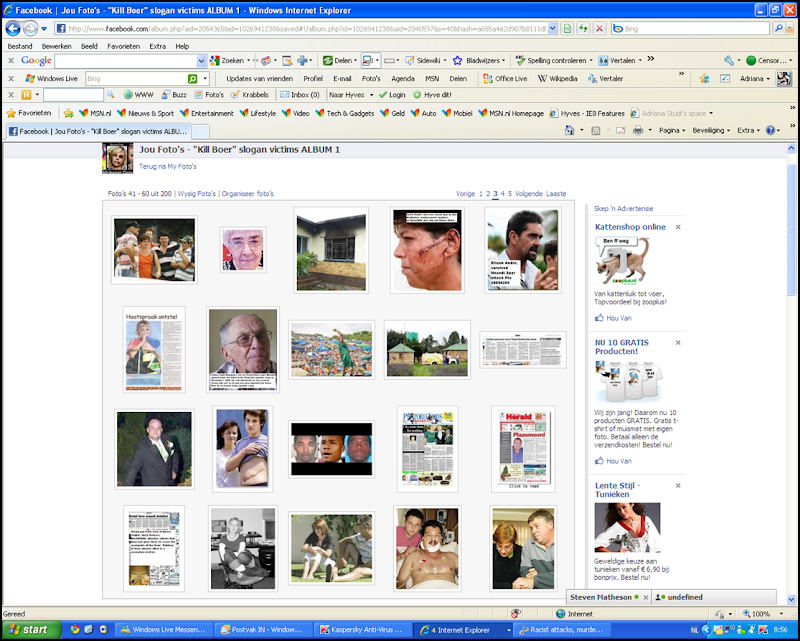800x641 pixels.
Task: Open the Bewerken menu
Action: tap(57, 46)
